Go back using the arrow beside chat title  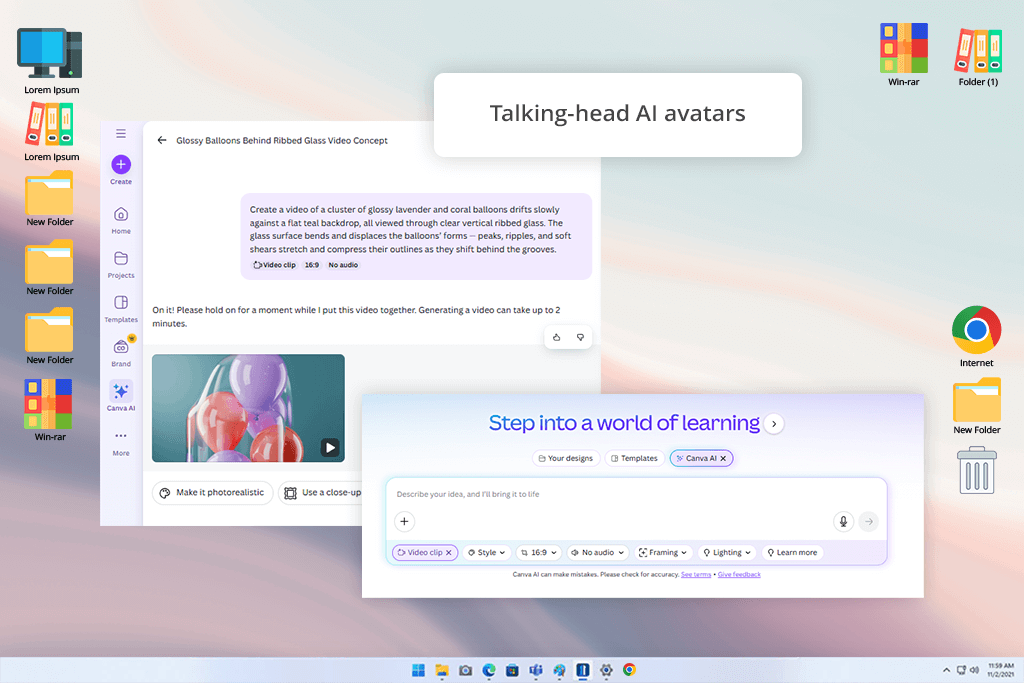coord(162,140)
